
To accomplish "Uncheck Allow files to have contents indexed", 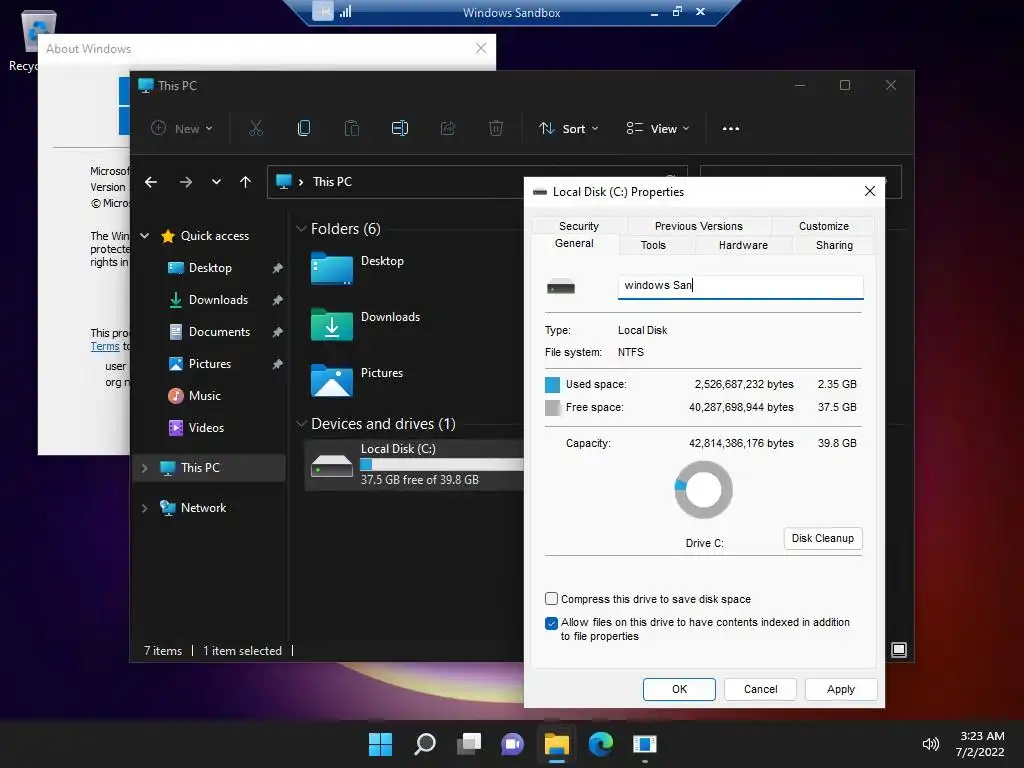I will 551,623.
